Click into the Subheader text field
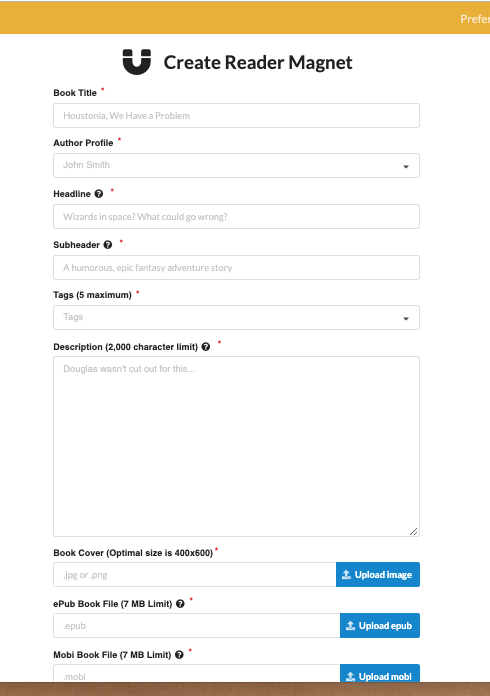490x696 pixels. [x=237, y=268]
